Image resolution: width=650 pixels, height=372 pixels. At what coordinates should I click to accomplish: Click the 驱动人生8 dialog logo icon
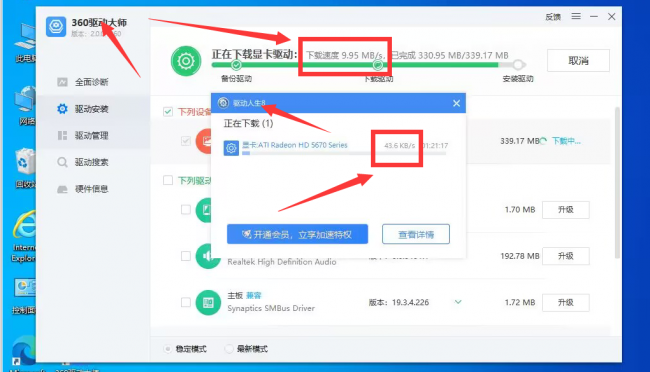pyautogui.click(x=223, y=102)
